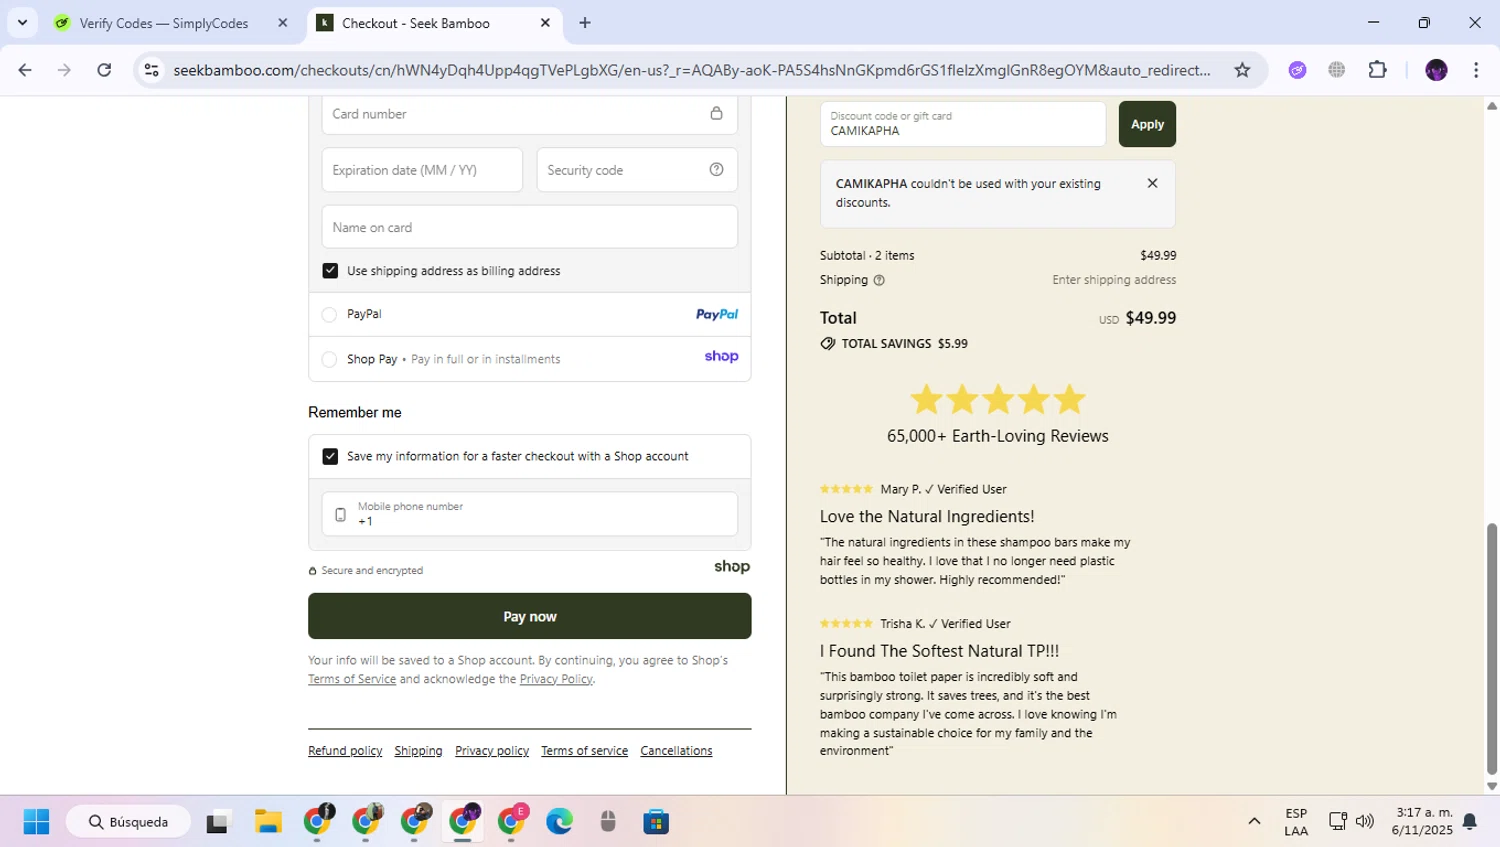1500x847 pixels.
Task: Open the Privacy policy footer link
Action: coord(492,751)
